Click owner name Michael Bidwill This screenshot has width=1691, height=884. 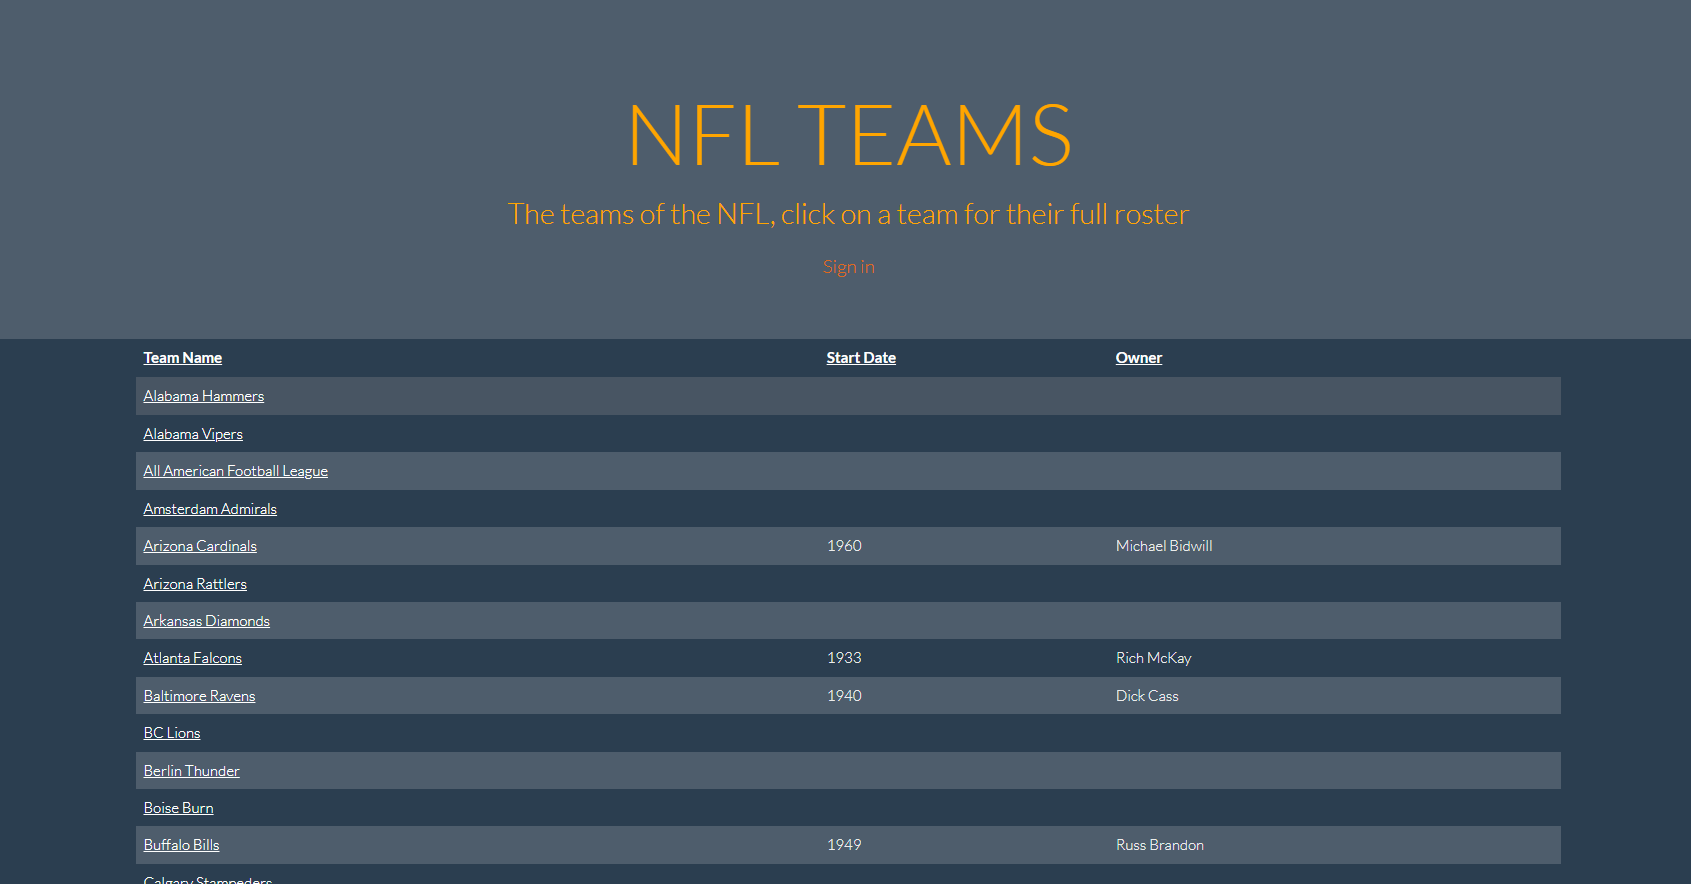(x=1164, y=546)
